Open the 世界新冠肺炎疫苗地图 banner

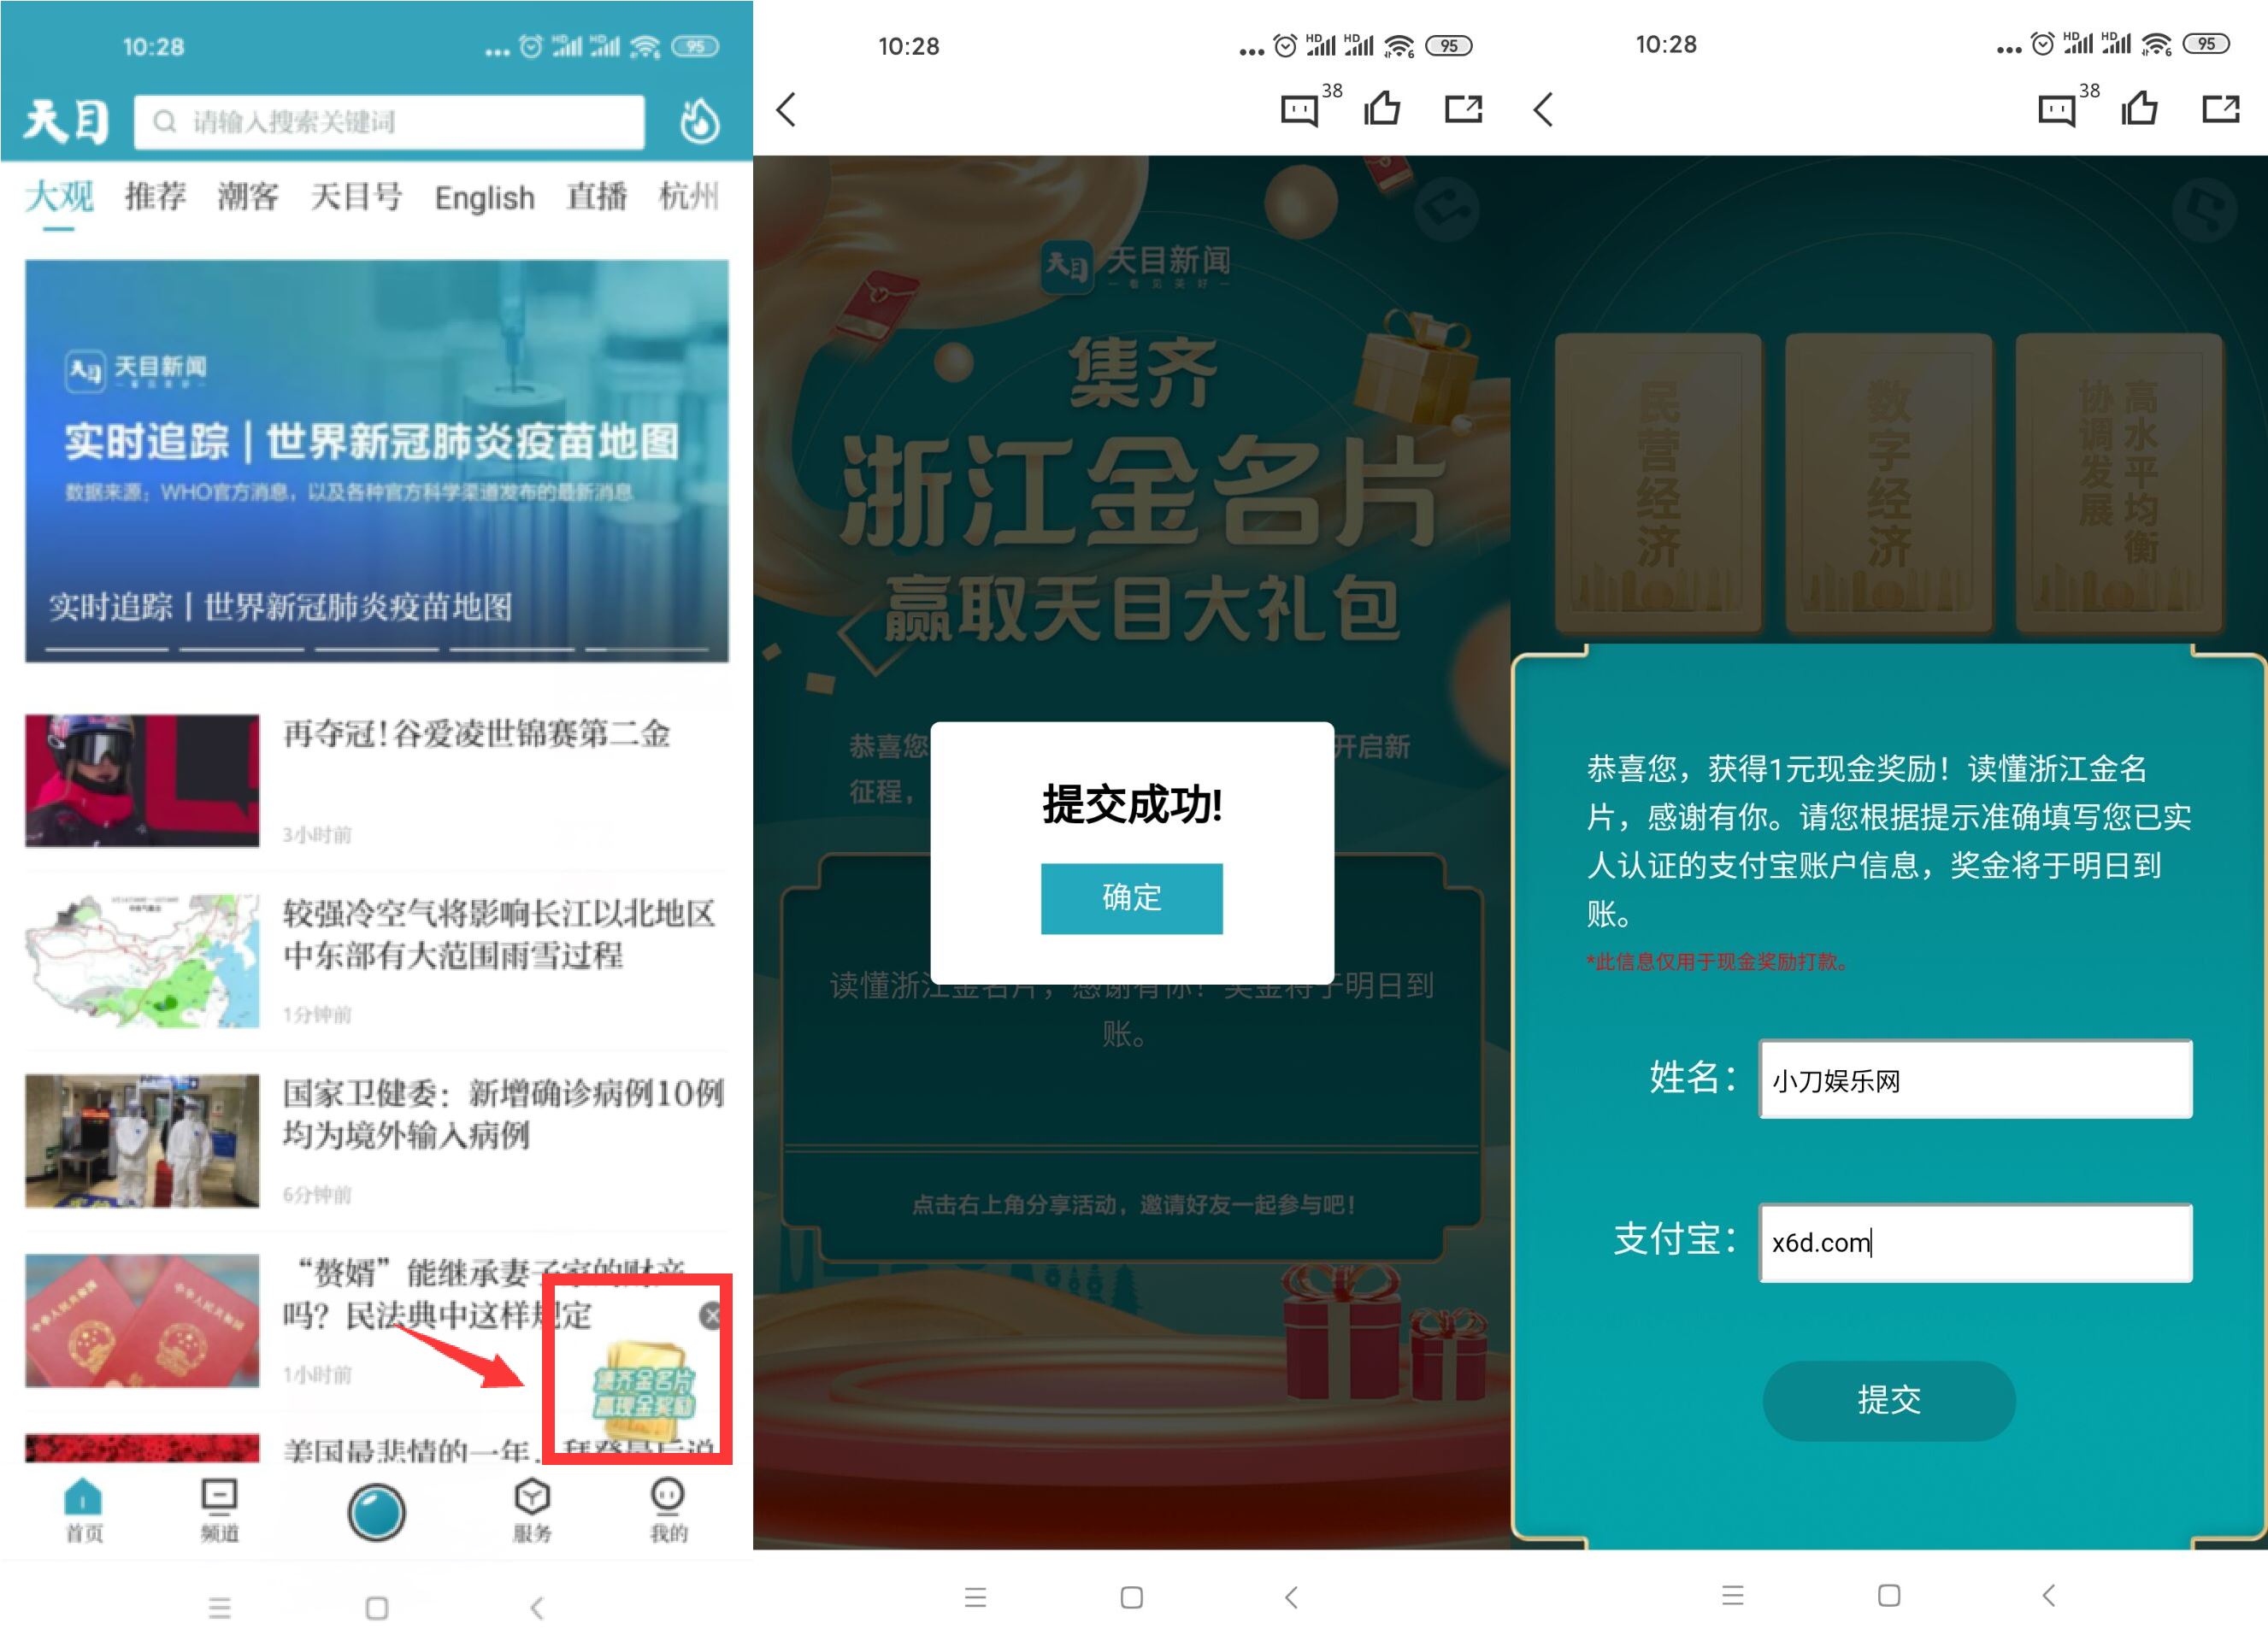click(377, 461)
